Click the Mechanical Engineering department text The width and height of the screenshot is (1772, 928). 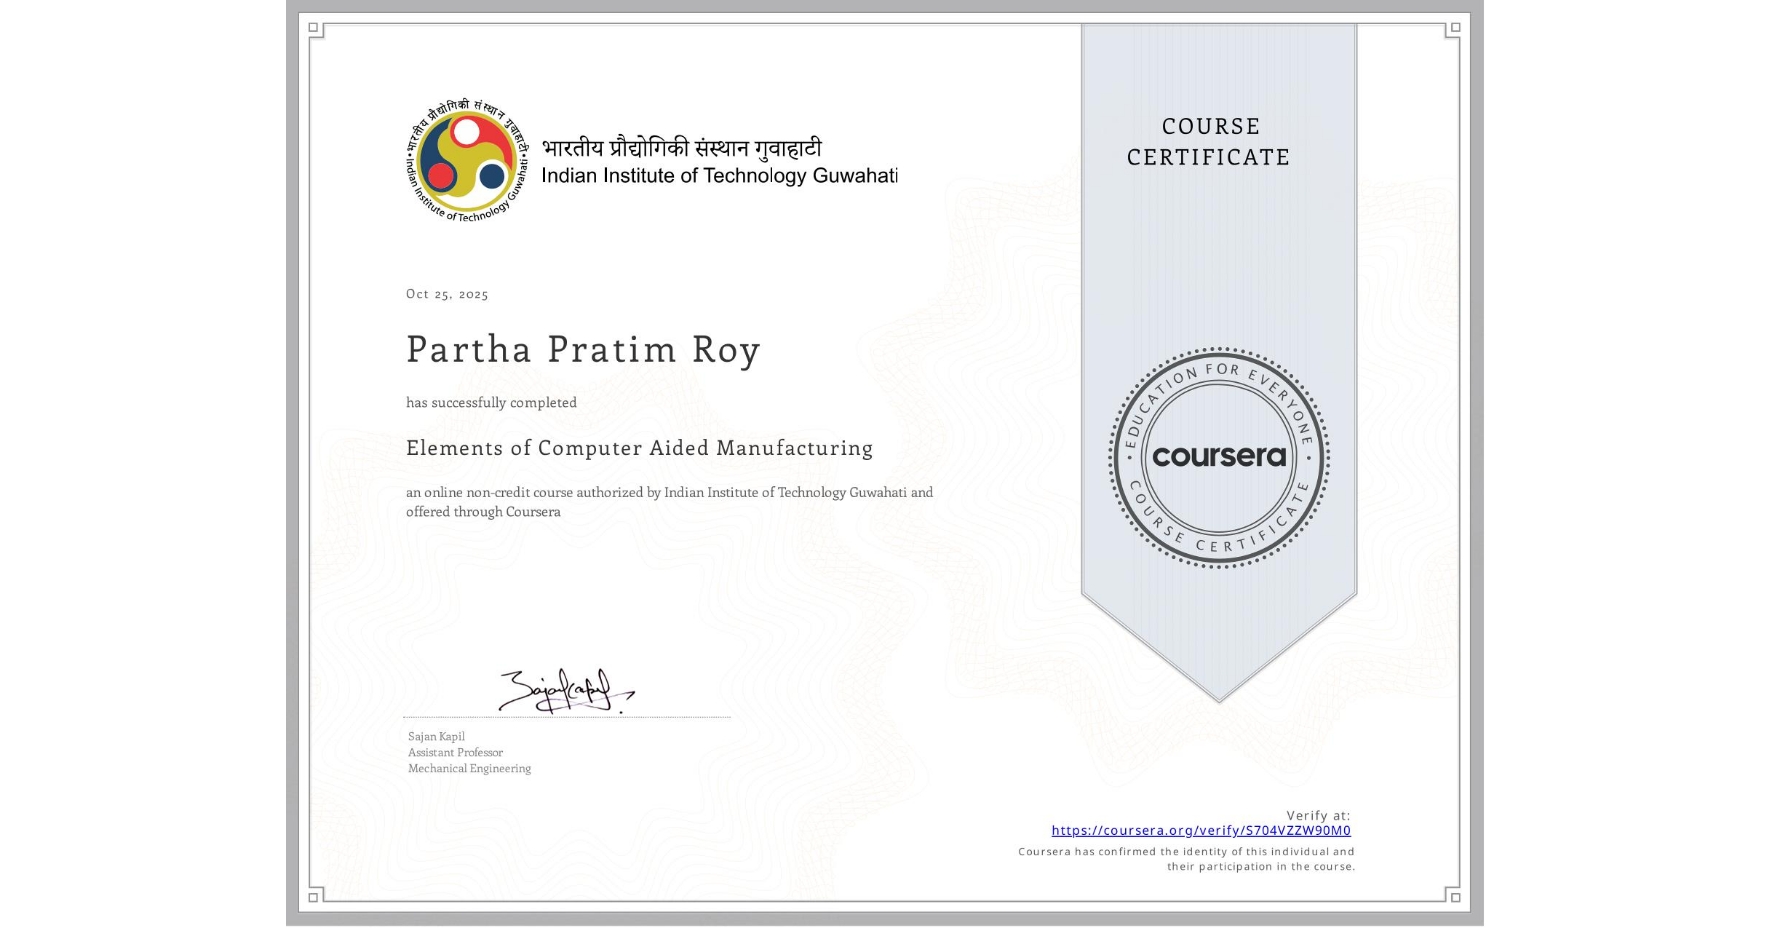click(x=468, y=768)
